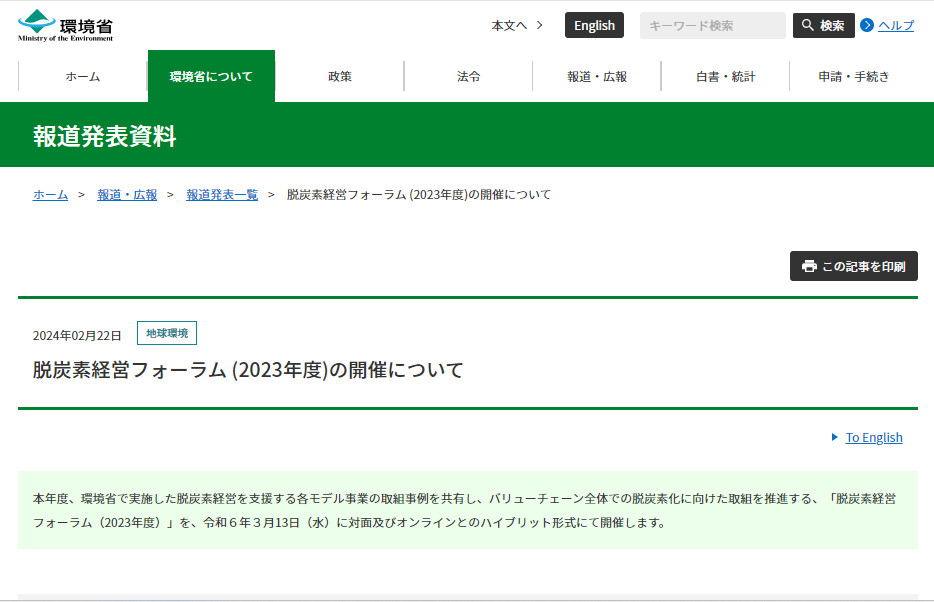Open the 報道・広報 menu tab
934x602 pixels.
click(596, 75)
